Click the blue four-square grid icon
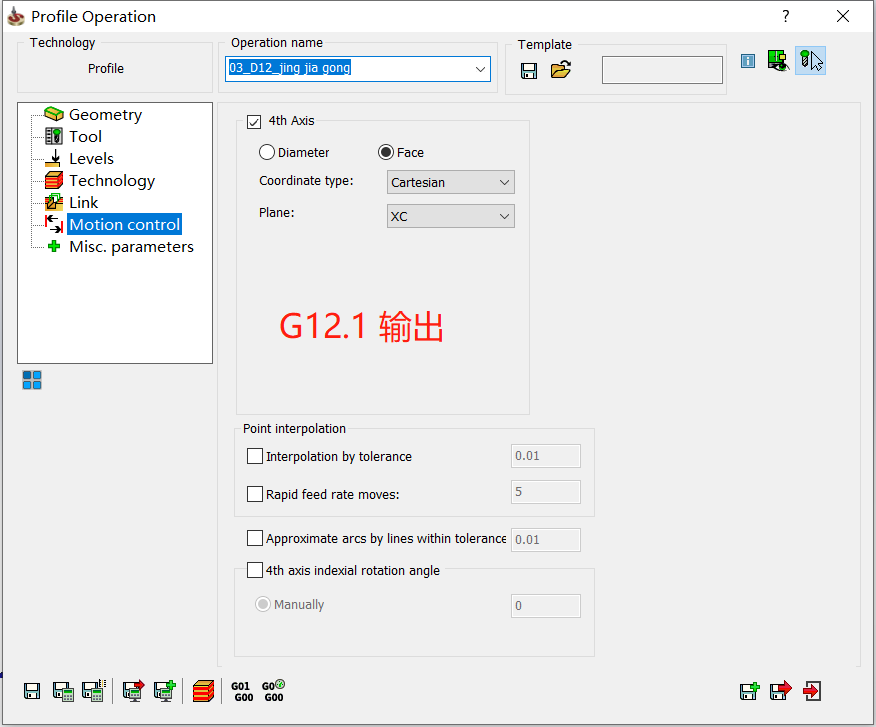Viewport: 876px width, 727px height. [32, 380]
